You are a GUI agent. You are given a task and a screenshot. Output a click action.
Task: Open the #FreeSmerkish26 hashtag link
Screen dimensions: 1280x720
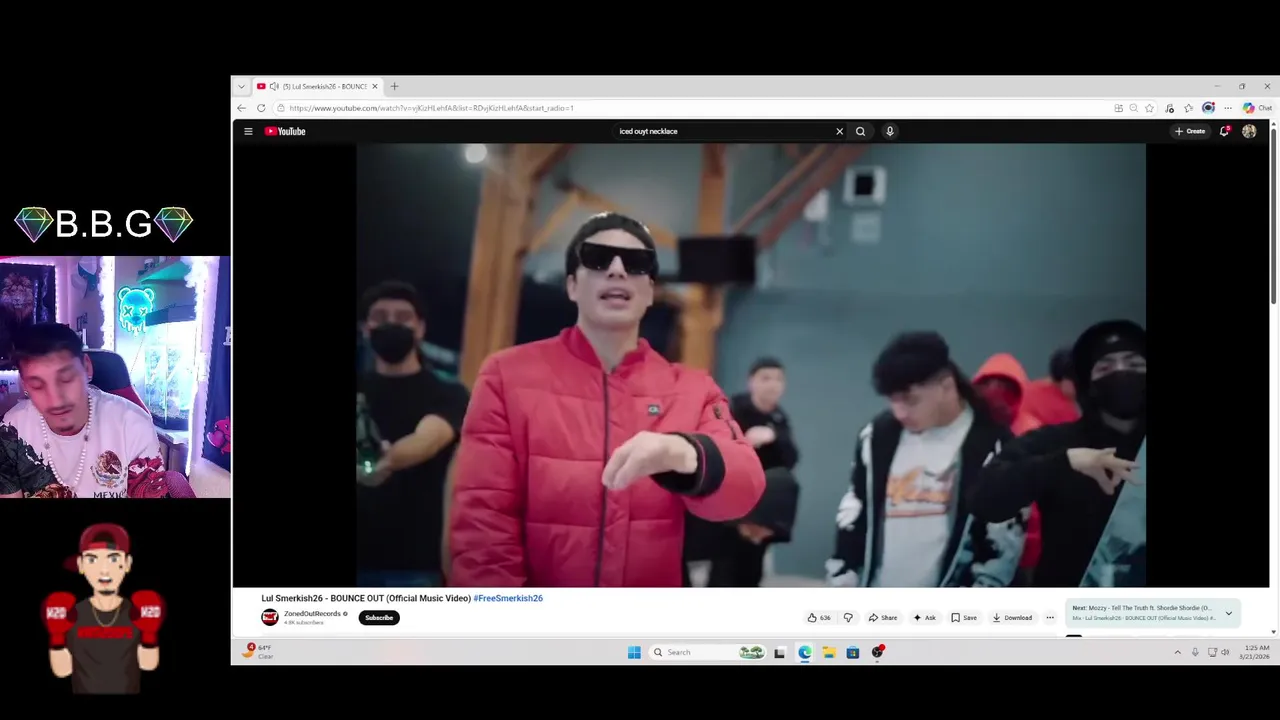click(x=508, y=598)
